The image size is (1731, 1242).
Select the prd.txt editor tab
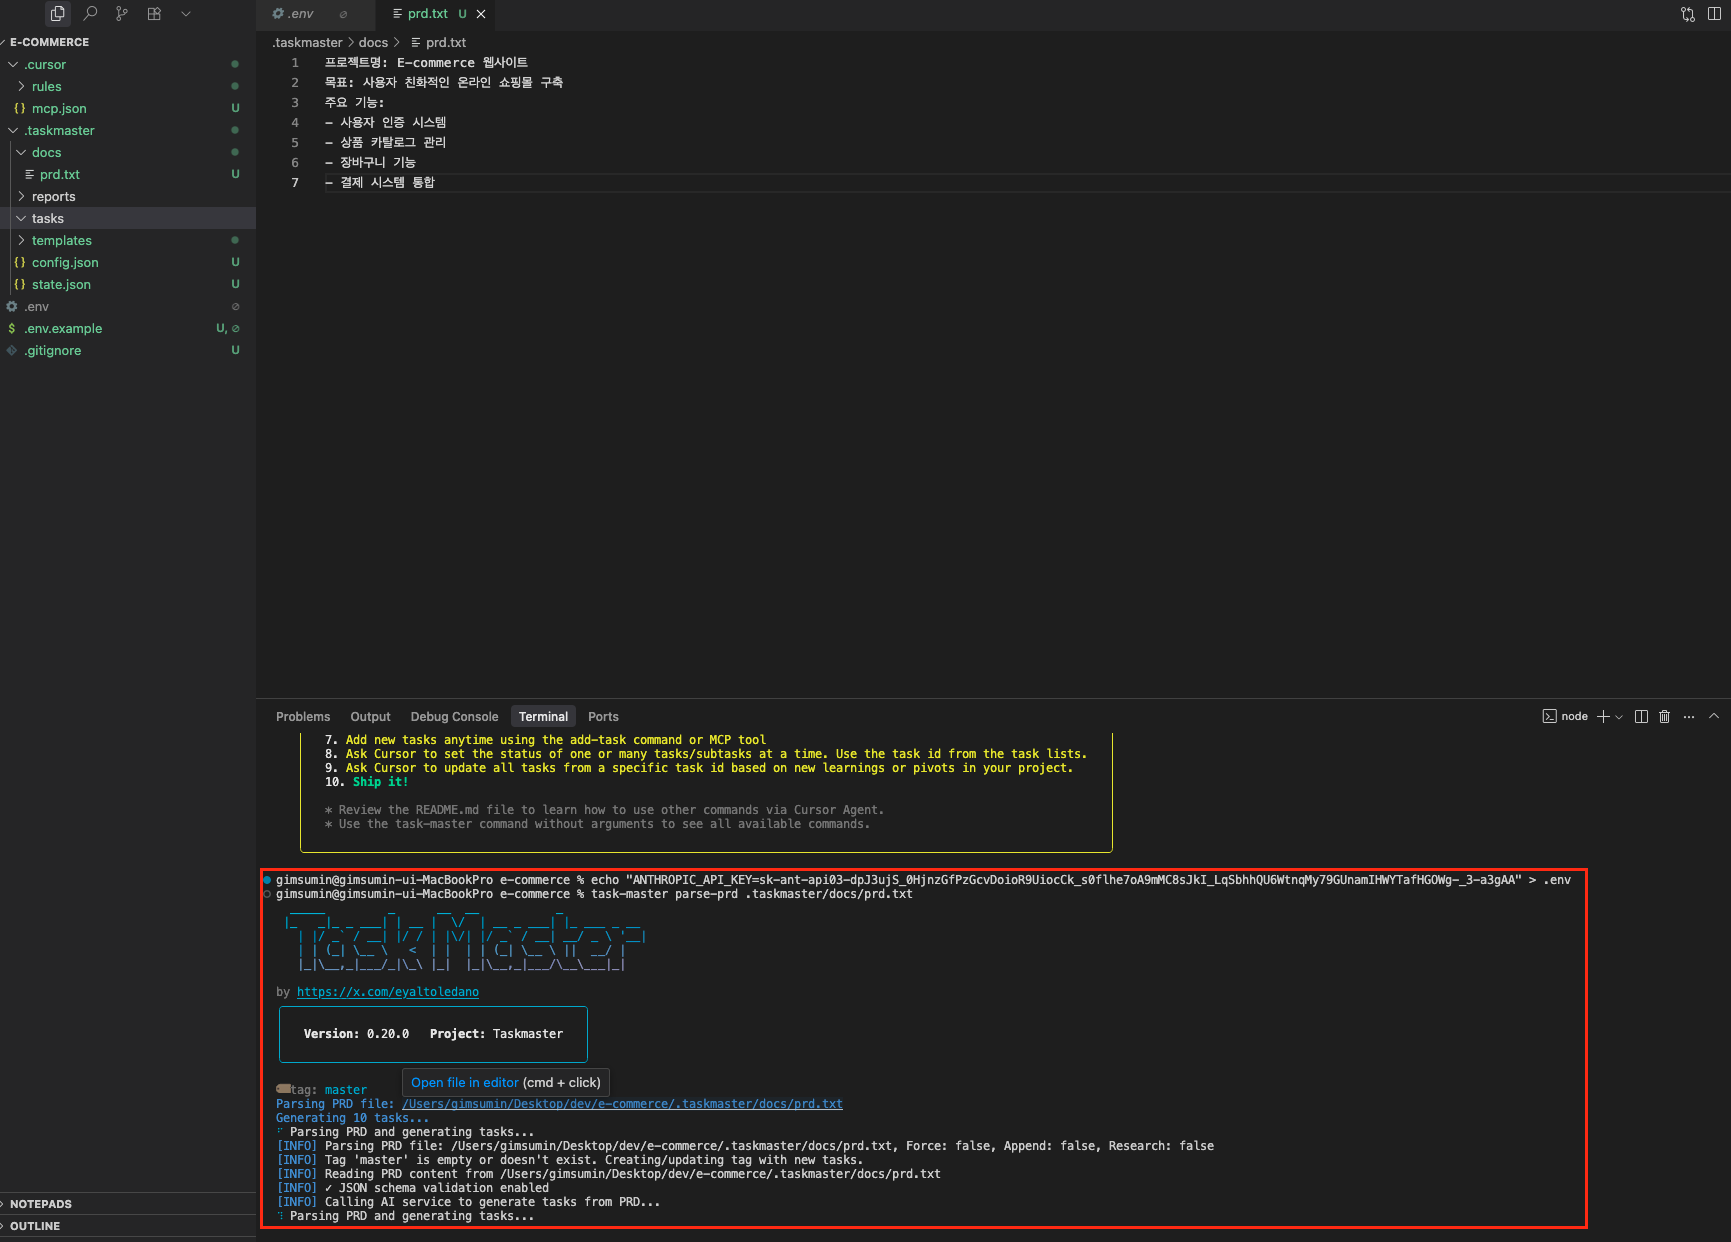(x=427, y=14)
